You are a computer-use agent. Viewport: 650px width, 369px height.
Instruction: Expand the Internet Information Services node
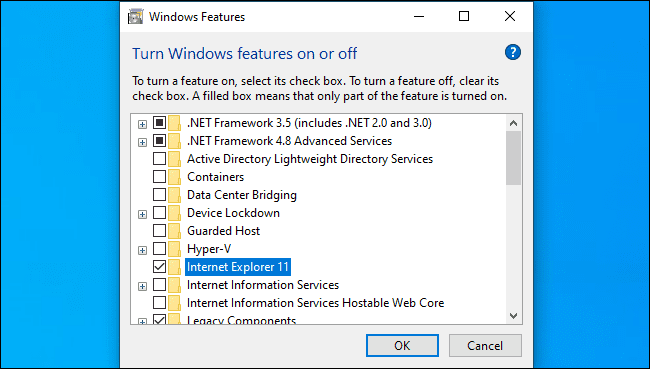coord(142,286)
